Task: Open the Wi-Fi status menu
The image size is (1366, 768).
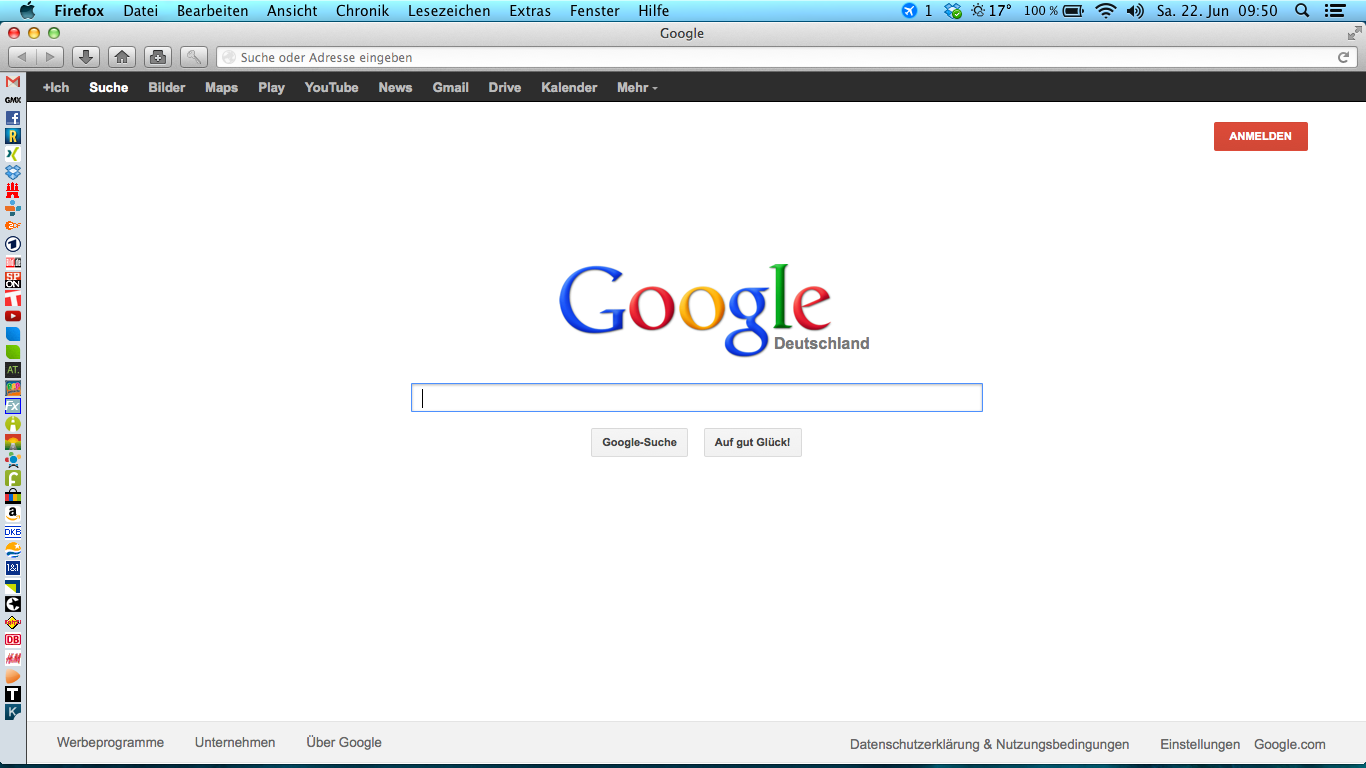Action: pos(1105,11)
